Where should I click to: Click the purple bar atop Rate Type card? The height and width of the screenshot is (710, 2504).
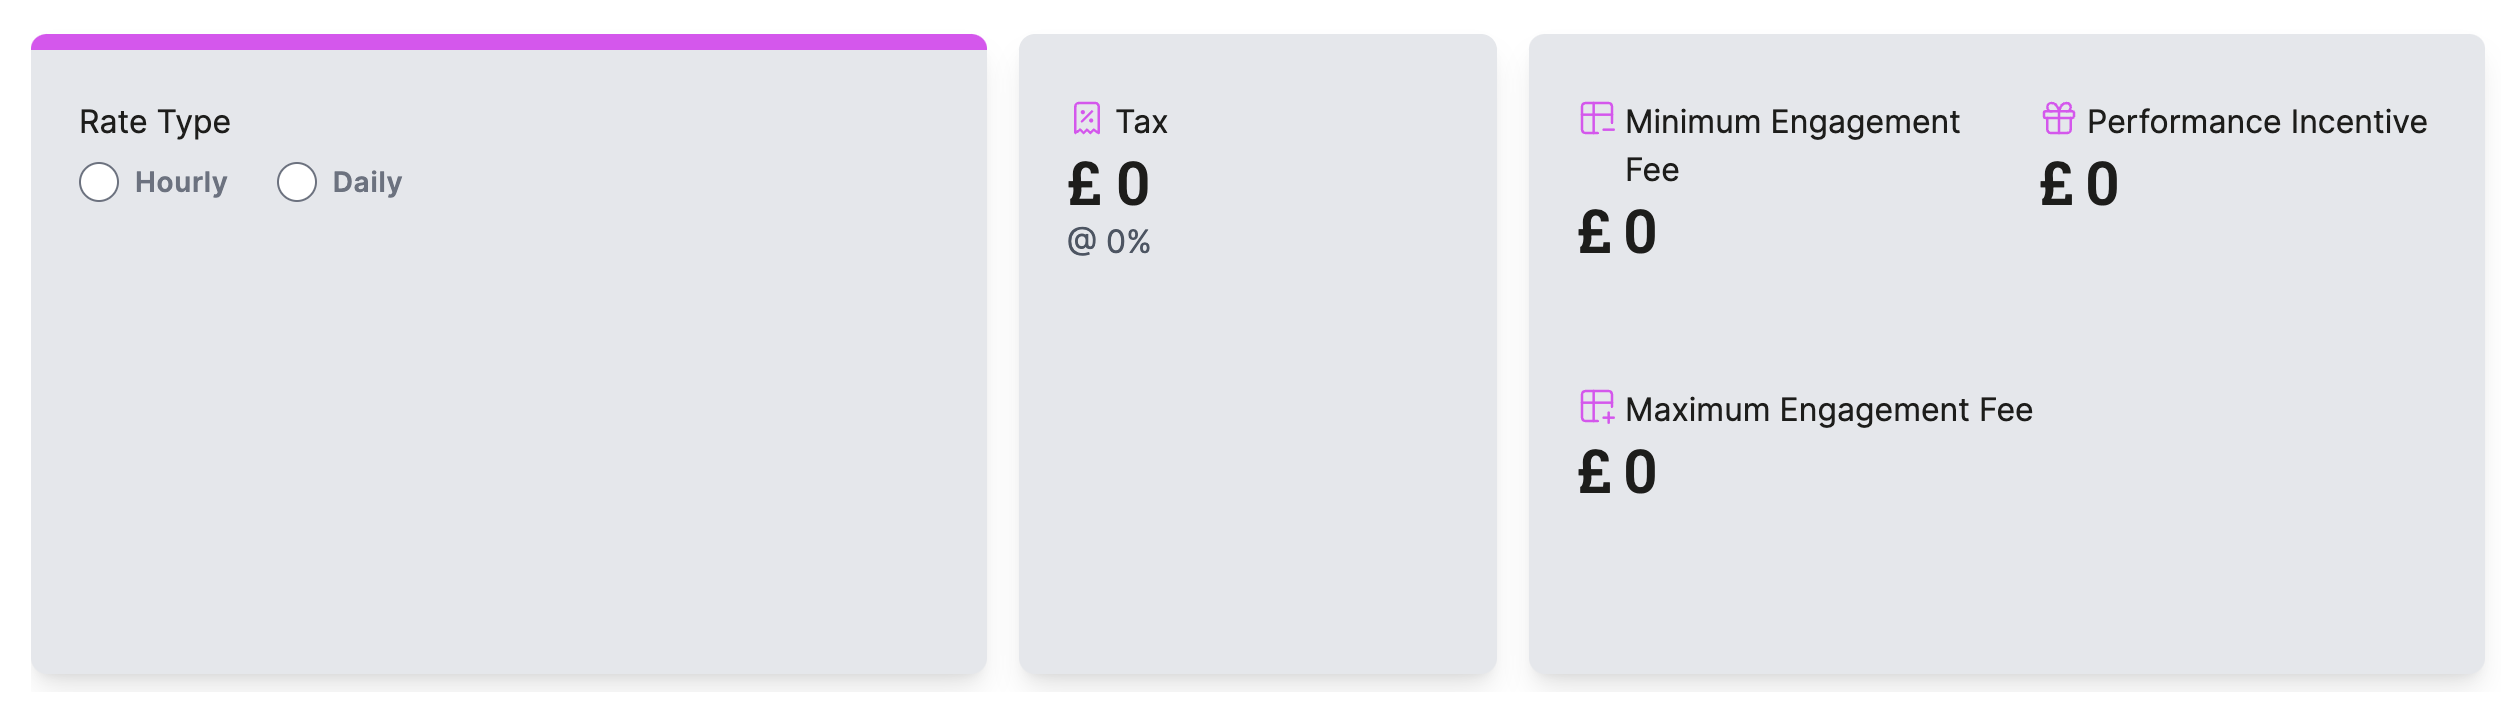(509, 42)
